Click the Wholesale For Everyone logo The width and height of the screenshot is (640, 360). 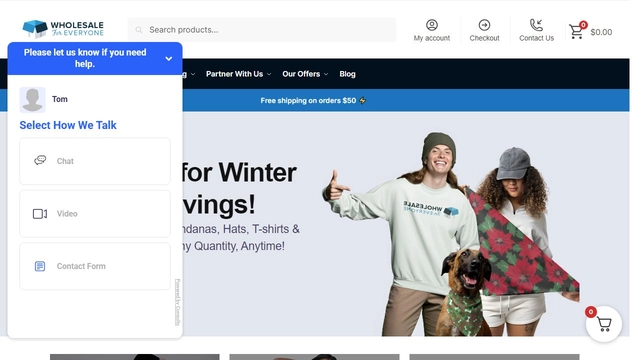click(63, 29)
